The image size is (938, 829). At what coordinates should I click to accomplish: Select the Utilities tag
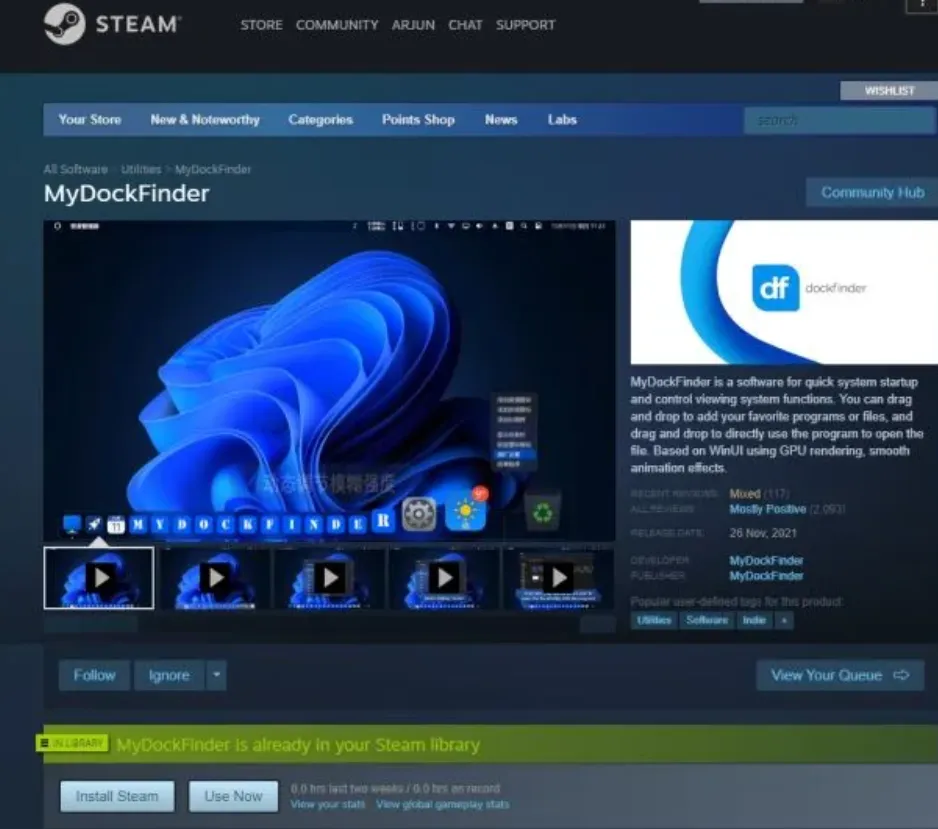point(654,620)
